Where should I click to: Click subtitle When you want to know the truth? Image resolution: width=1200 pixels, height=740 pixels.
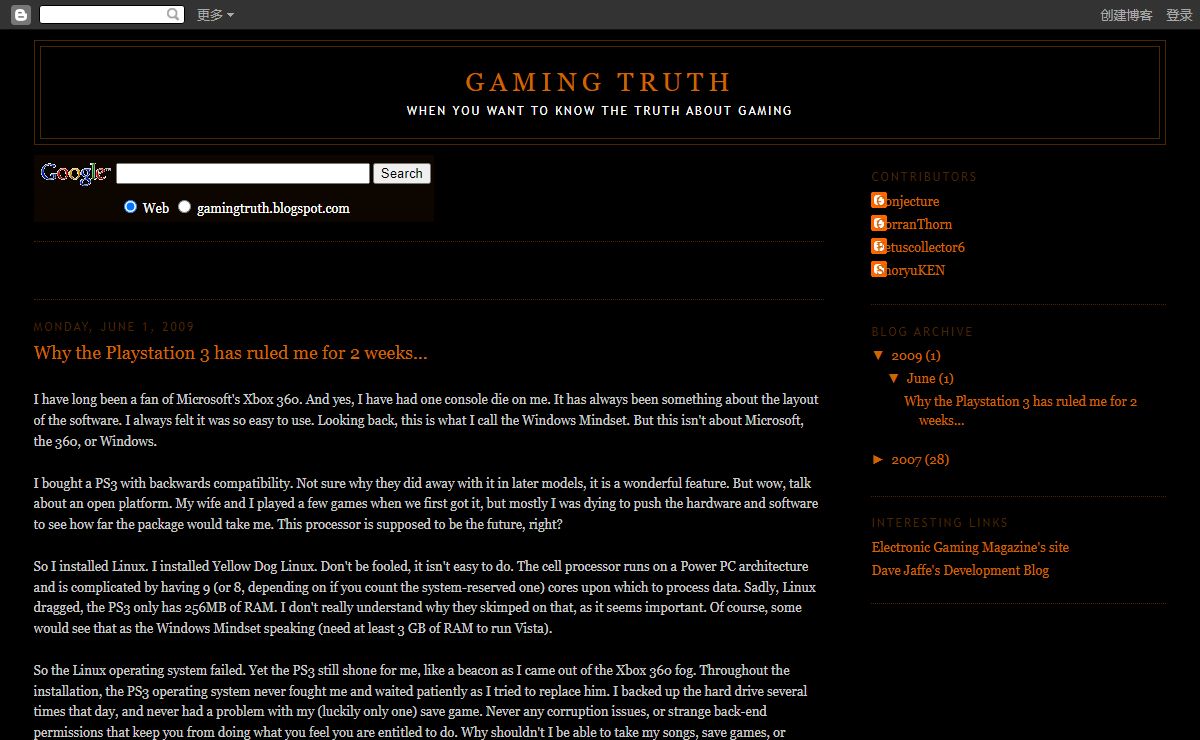pos(599,111)
